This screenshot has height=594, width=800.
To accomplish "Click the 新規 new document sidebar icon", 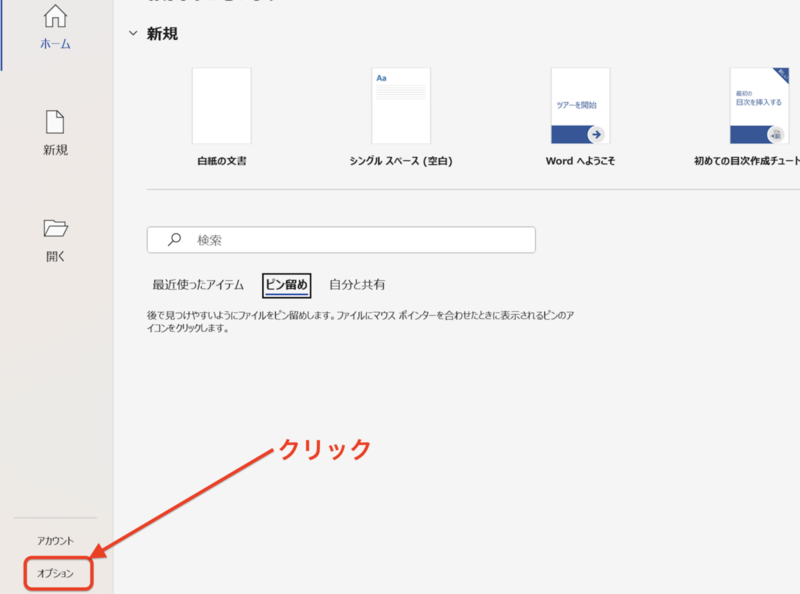I will click(x=55, y=122).
